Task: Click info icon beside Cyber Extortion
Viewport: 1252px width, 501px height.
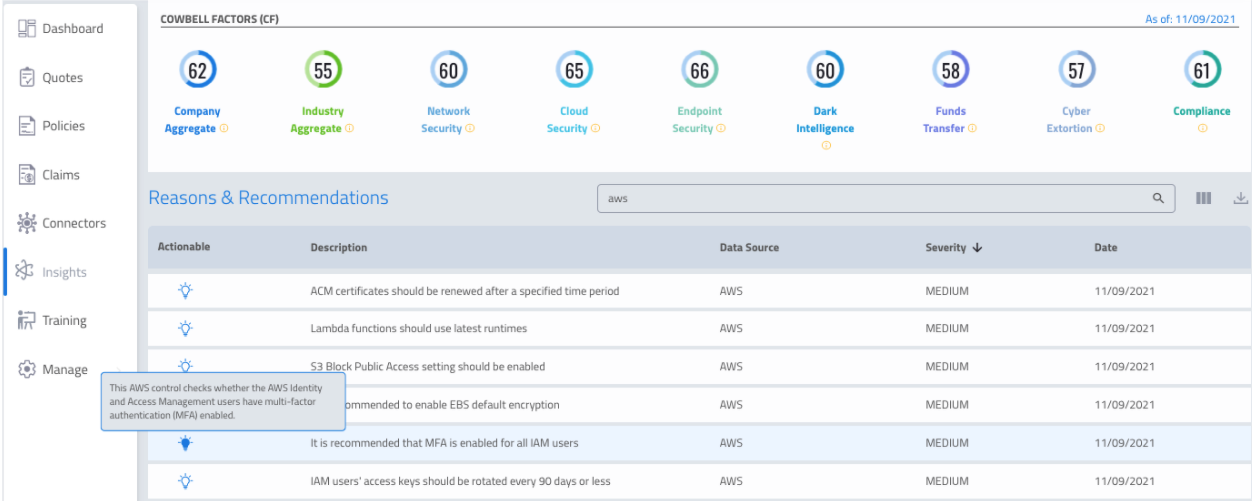Action: (1100, 129)
